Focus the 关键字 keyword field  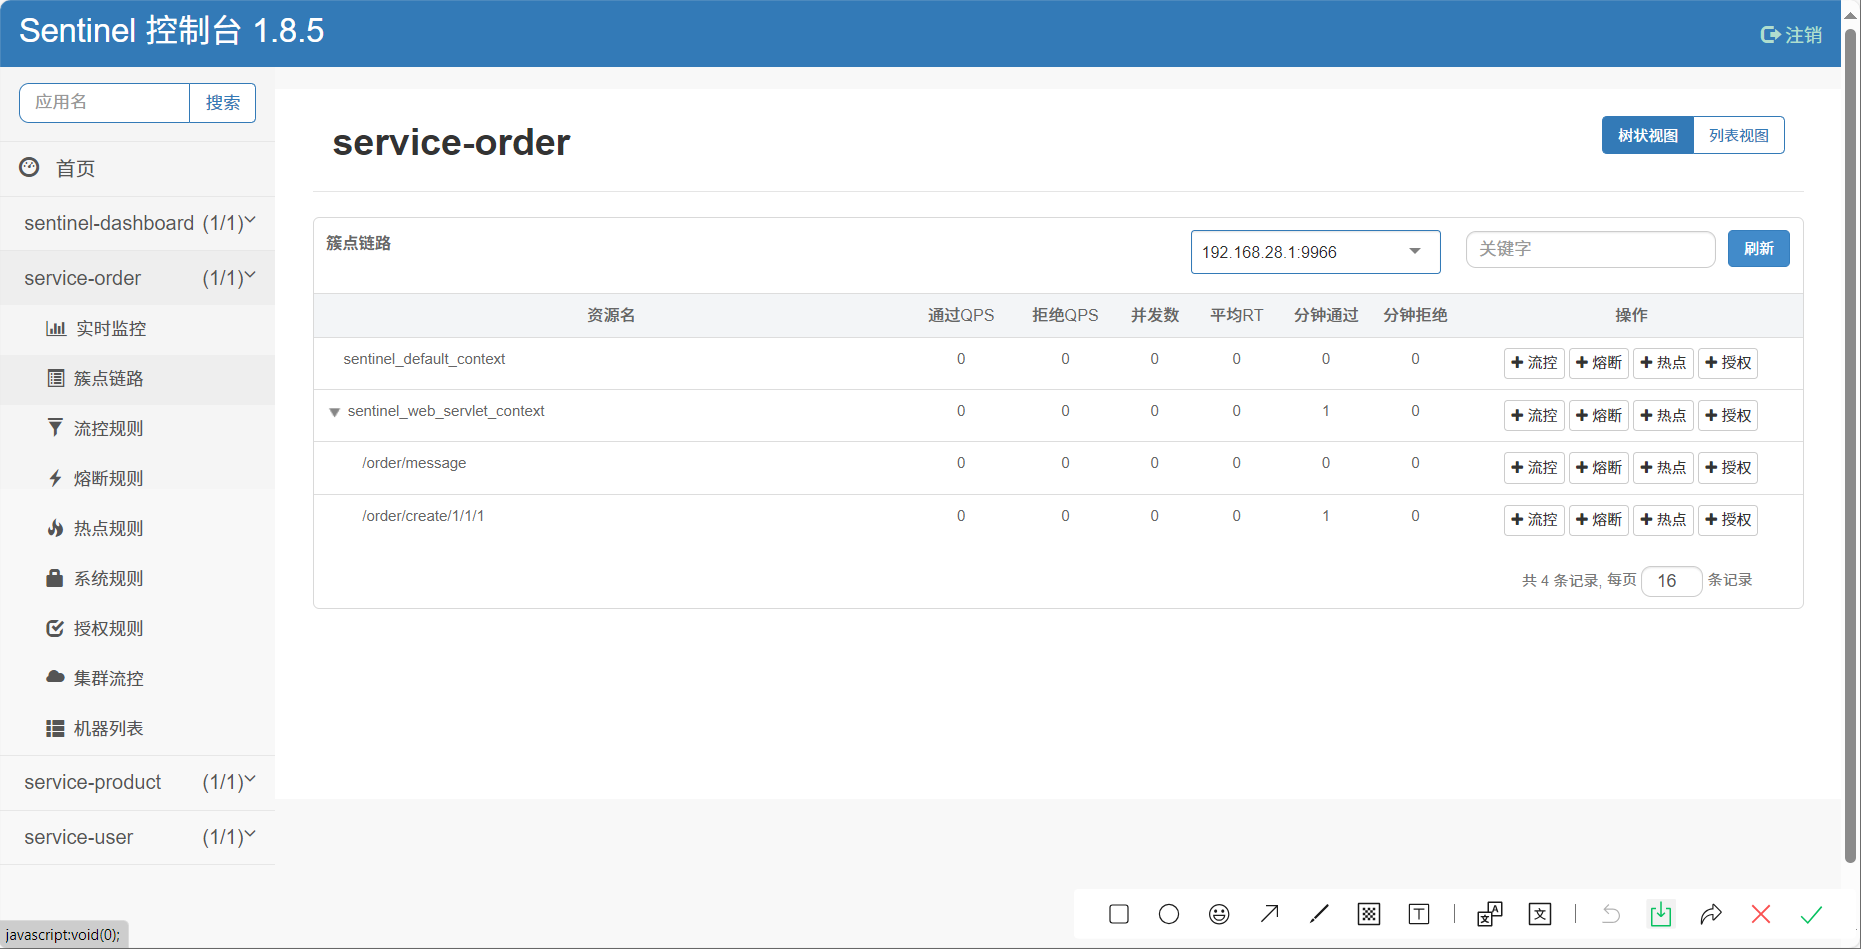(1590, 249)
